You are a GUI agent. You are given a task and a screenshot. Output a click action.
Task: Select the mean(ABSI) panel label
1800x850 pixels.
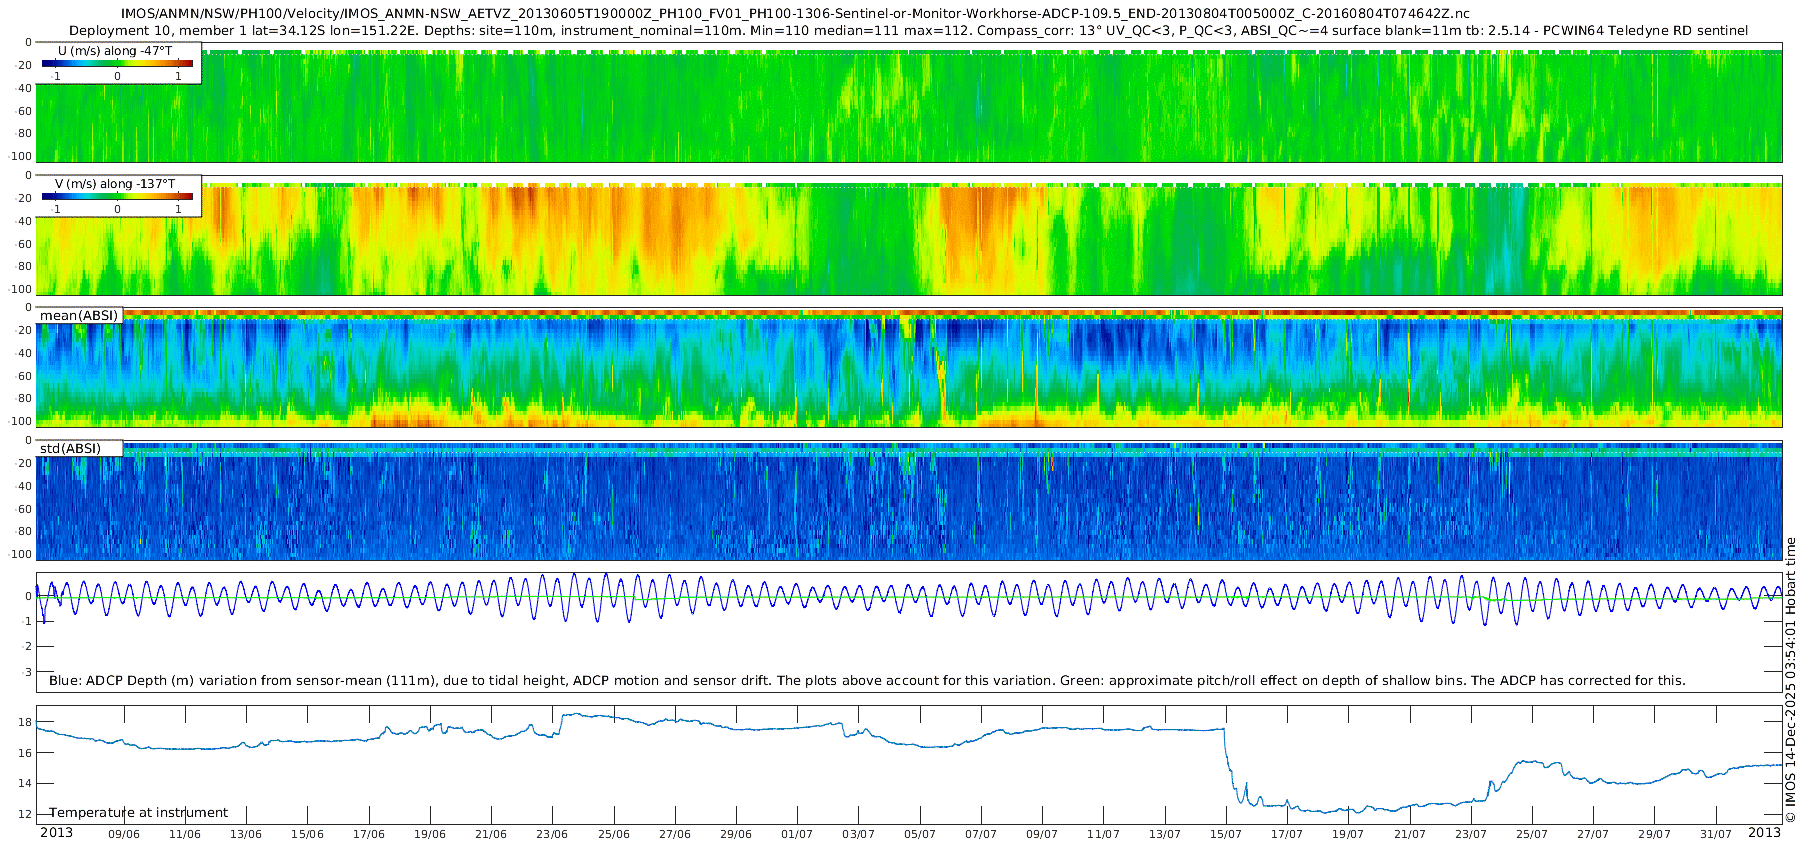point(79,316)
